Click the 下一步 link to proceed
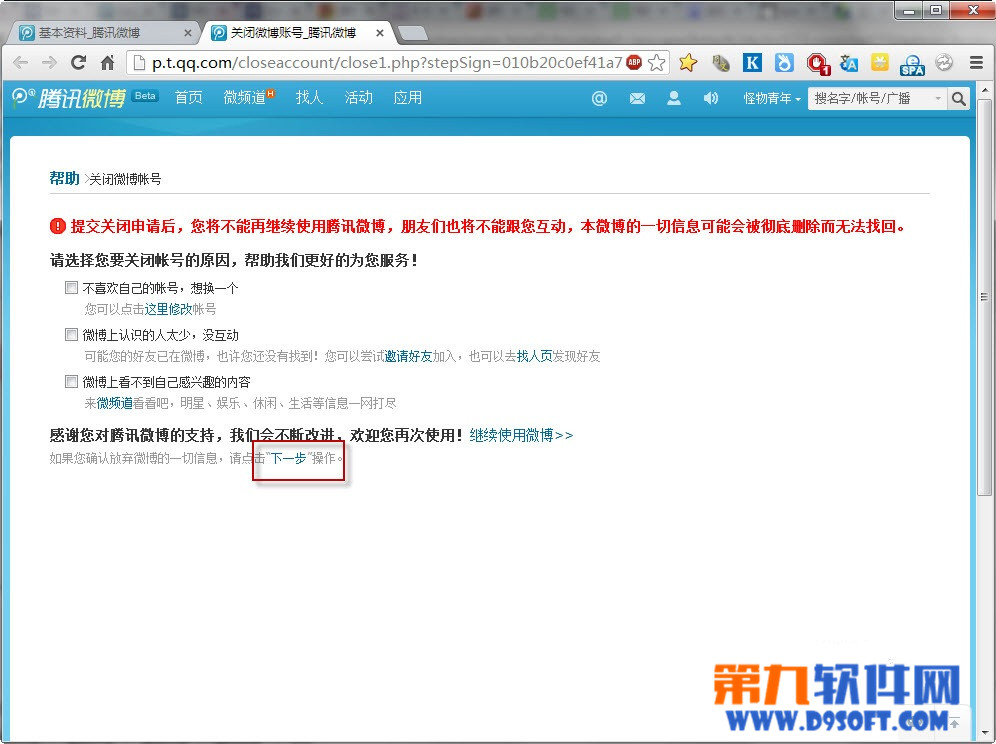Image resolution: width=996 pixels, height=744 pixels. (288, 458)
